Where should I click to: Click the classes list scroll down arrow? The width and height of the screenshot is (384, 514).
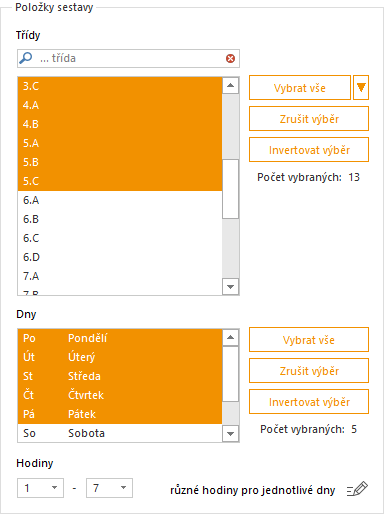click(x=230, y=287)
